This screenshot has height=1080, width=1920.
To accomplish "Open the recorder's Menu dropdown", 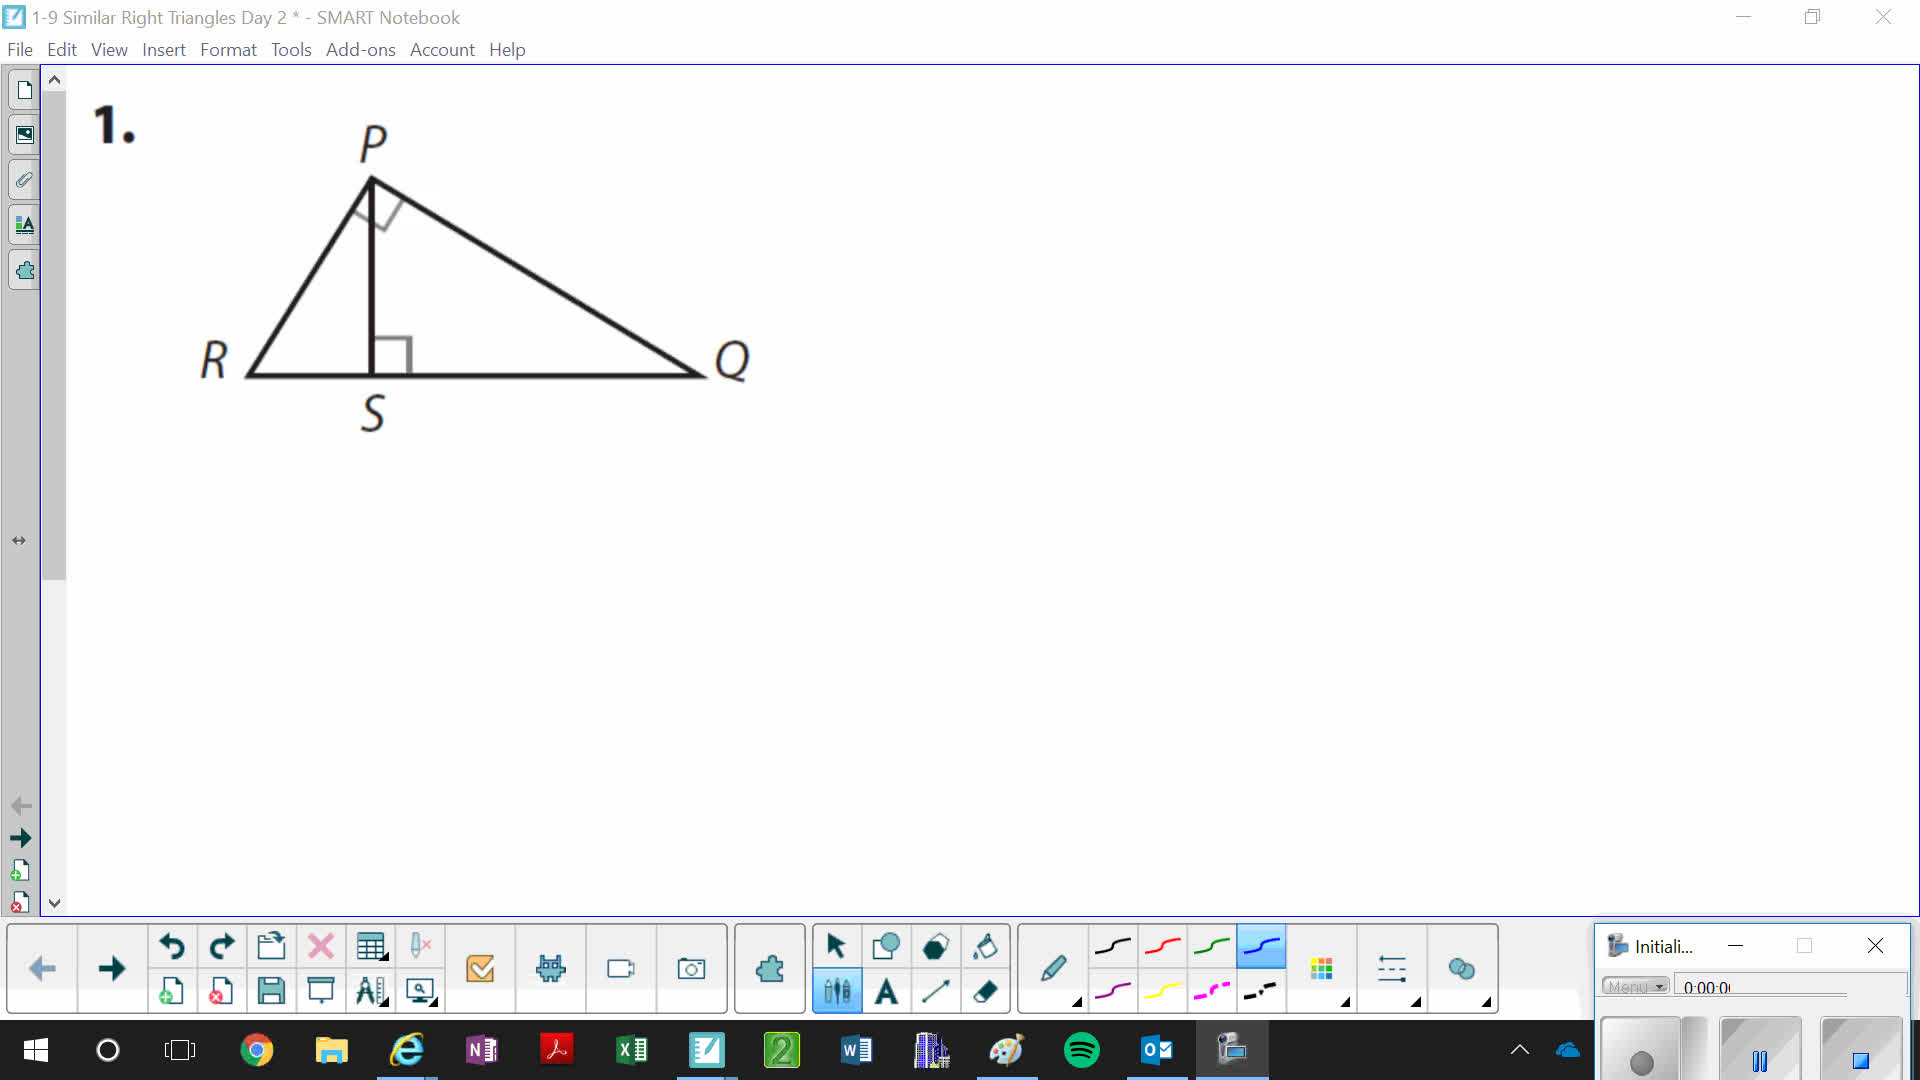I will click(x=1636, y=986).
